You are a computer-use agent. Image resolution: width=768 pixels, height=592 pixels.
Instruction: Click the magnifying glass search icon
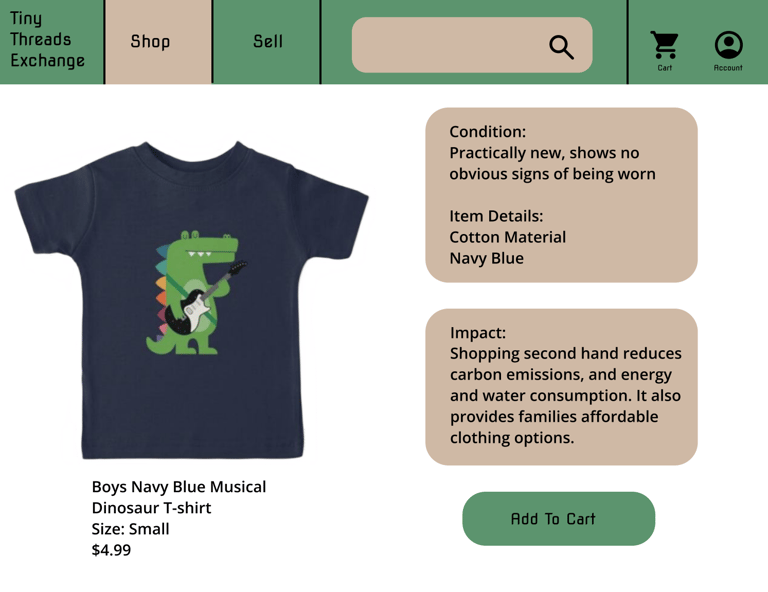561,47
